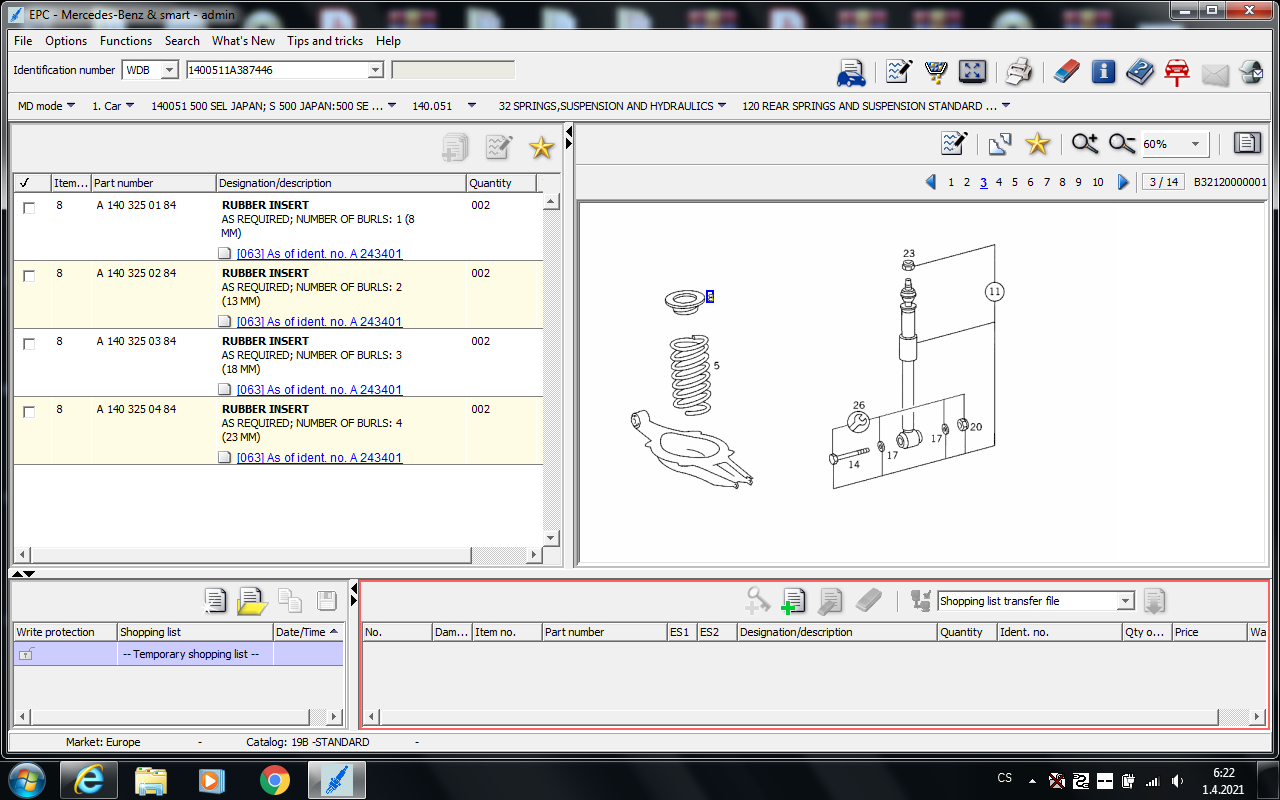Open footnote 063 link for 01 84 part
The width and height of the screenshot is (1280, 800).
point(319,254)
